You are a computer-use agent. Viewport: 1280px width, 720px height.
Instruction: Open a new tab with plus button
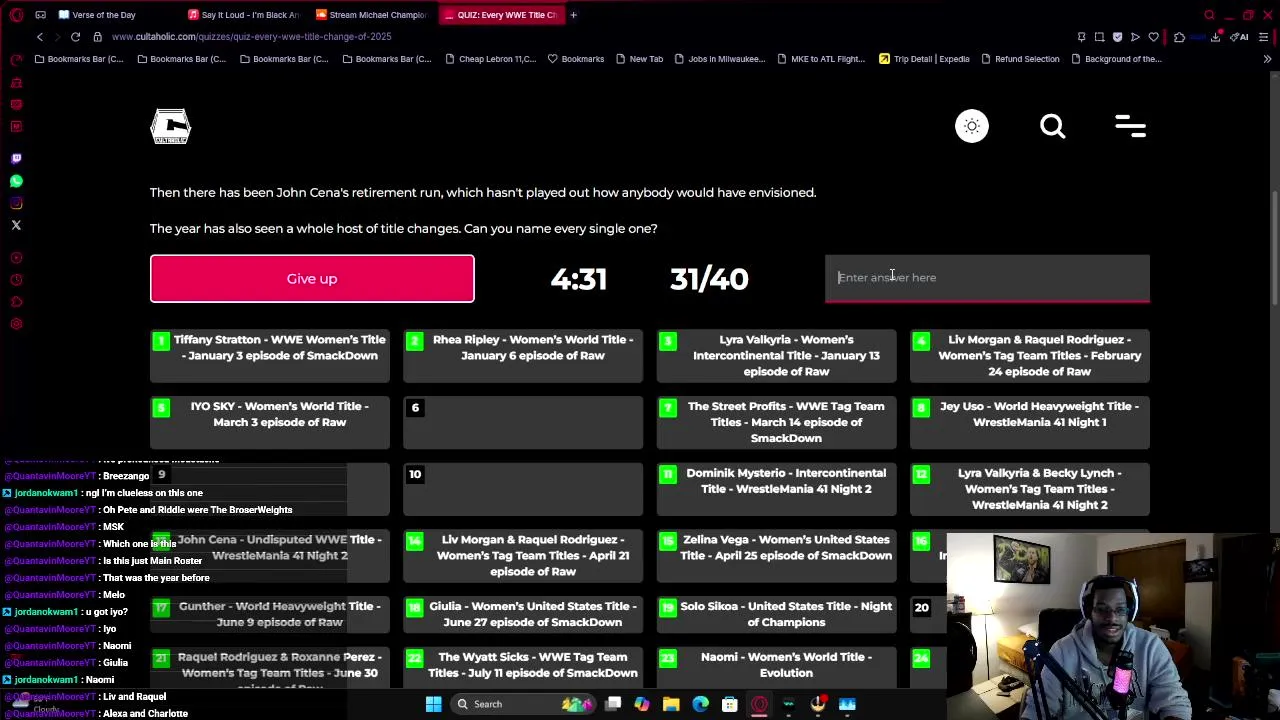(x=573, y=15)
